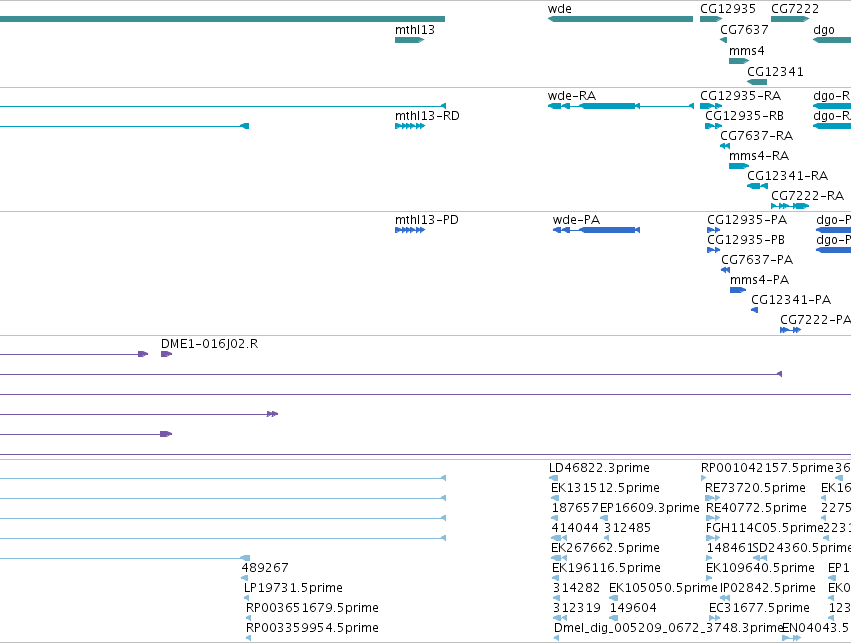The image size is (851, 643).
Task: Click the wde-PA protein label
Action: coord(576,220)
